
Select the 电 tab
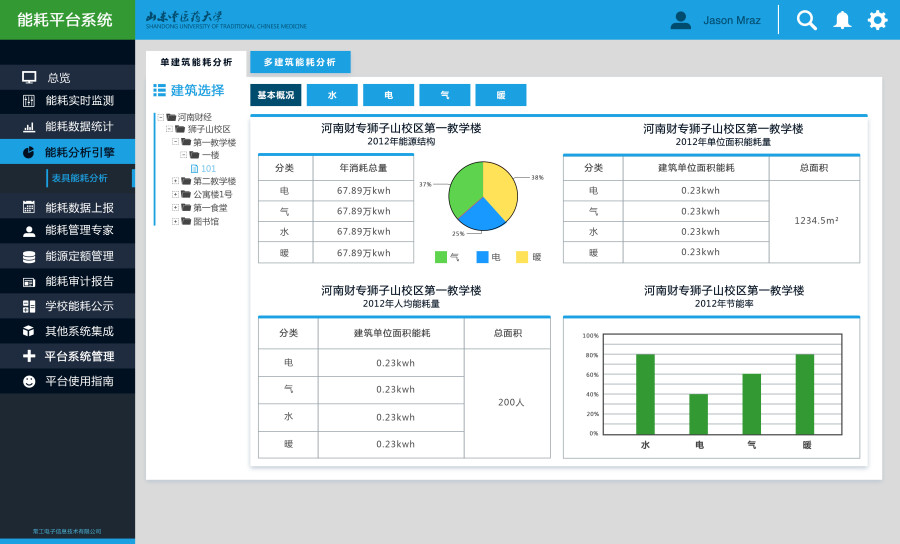(389, 95)
